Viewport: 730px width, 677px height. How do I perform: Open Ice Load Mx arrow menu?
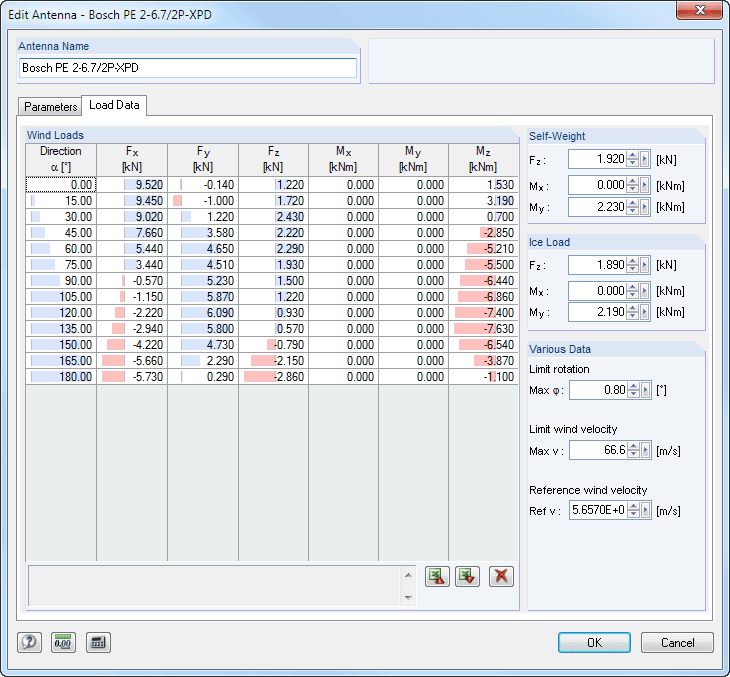point(645,291)
